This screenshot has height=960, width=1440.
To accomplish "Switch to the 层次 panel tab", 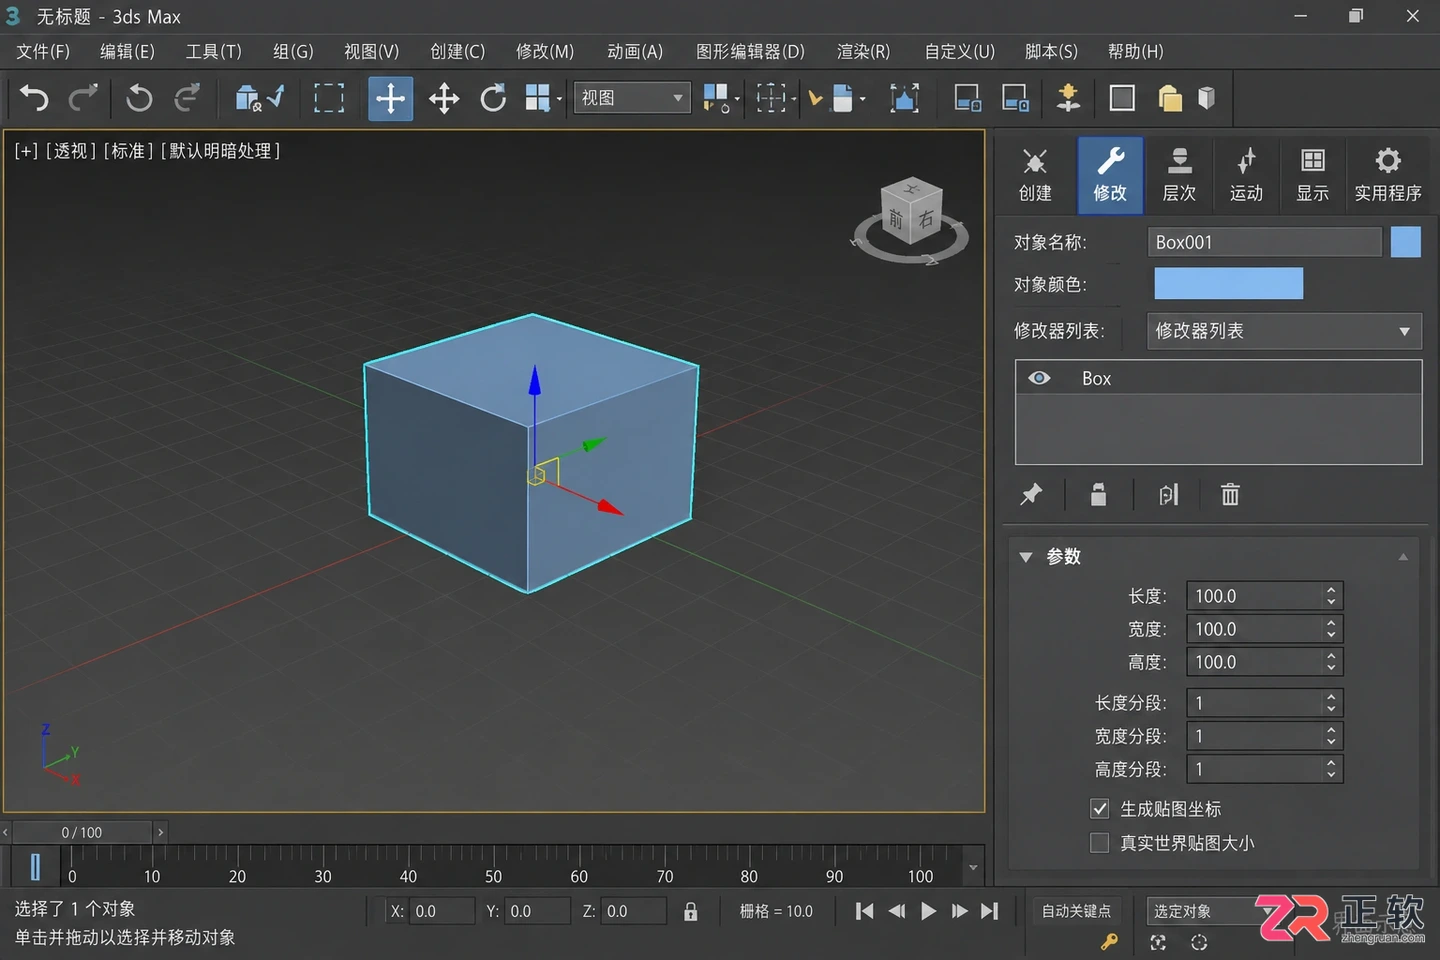I will (1179, 176).
